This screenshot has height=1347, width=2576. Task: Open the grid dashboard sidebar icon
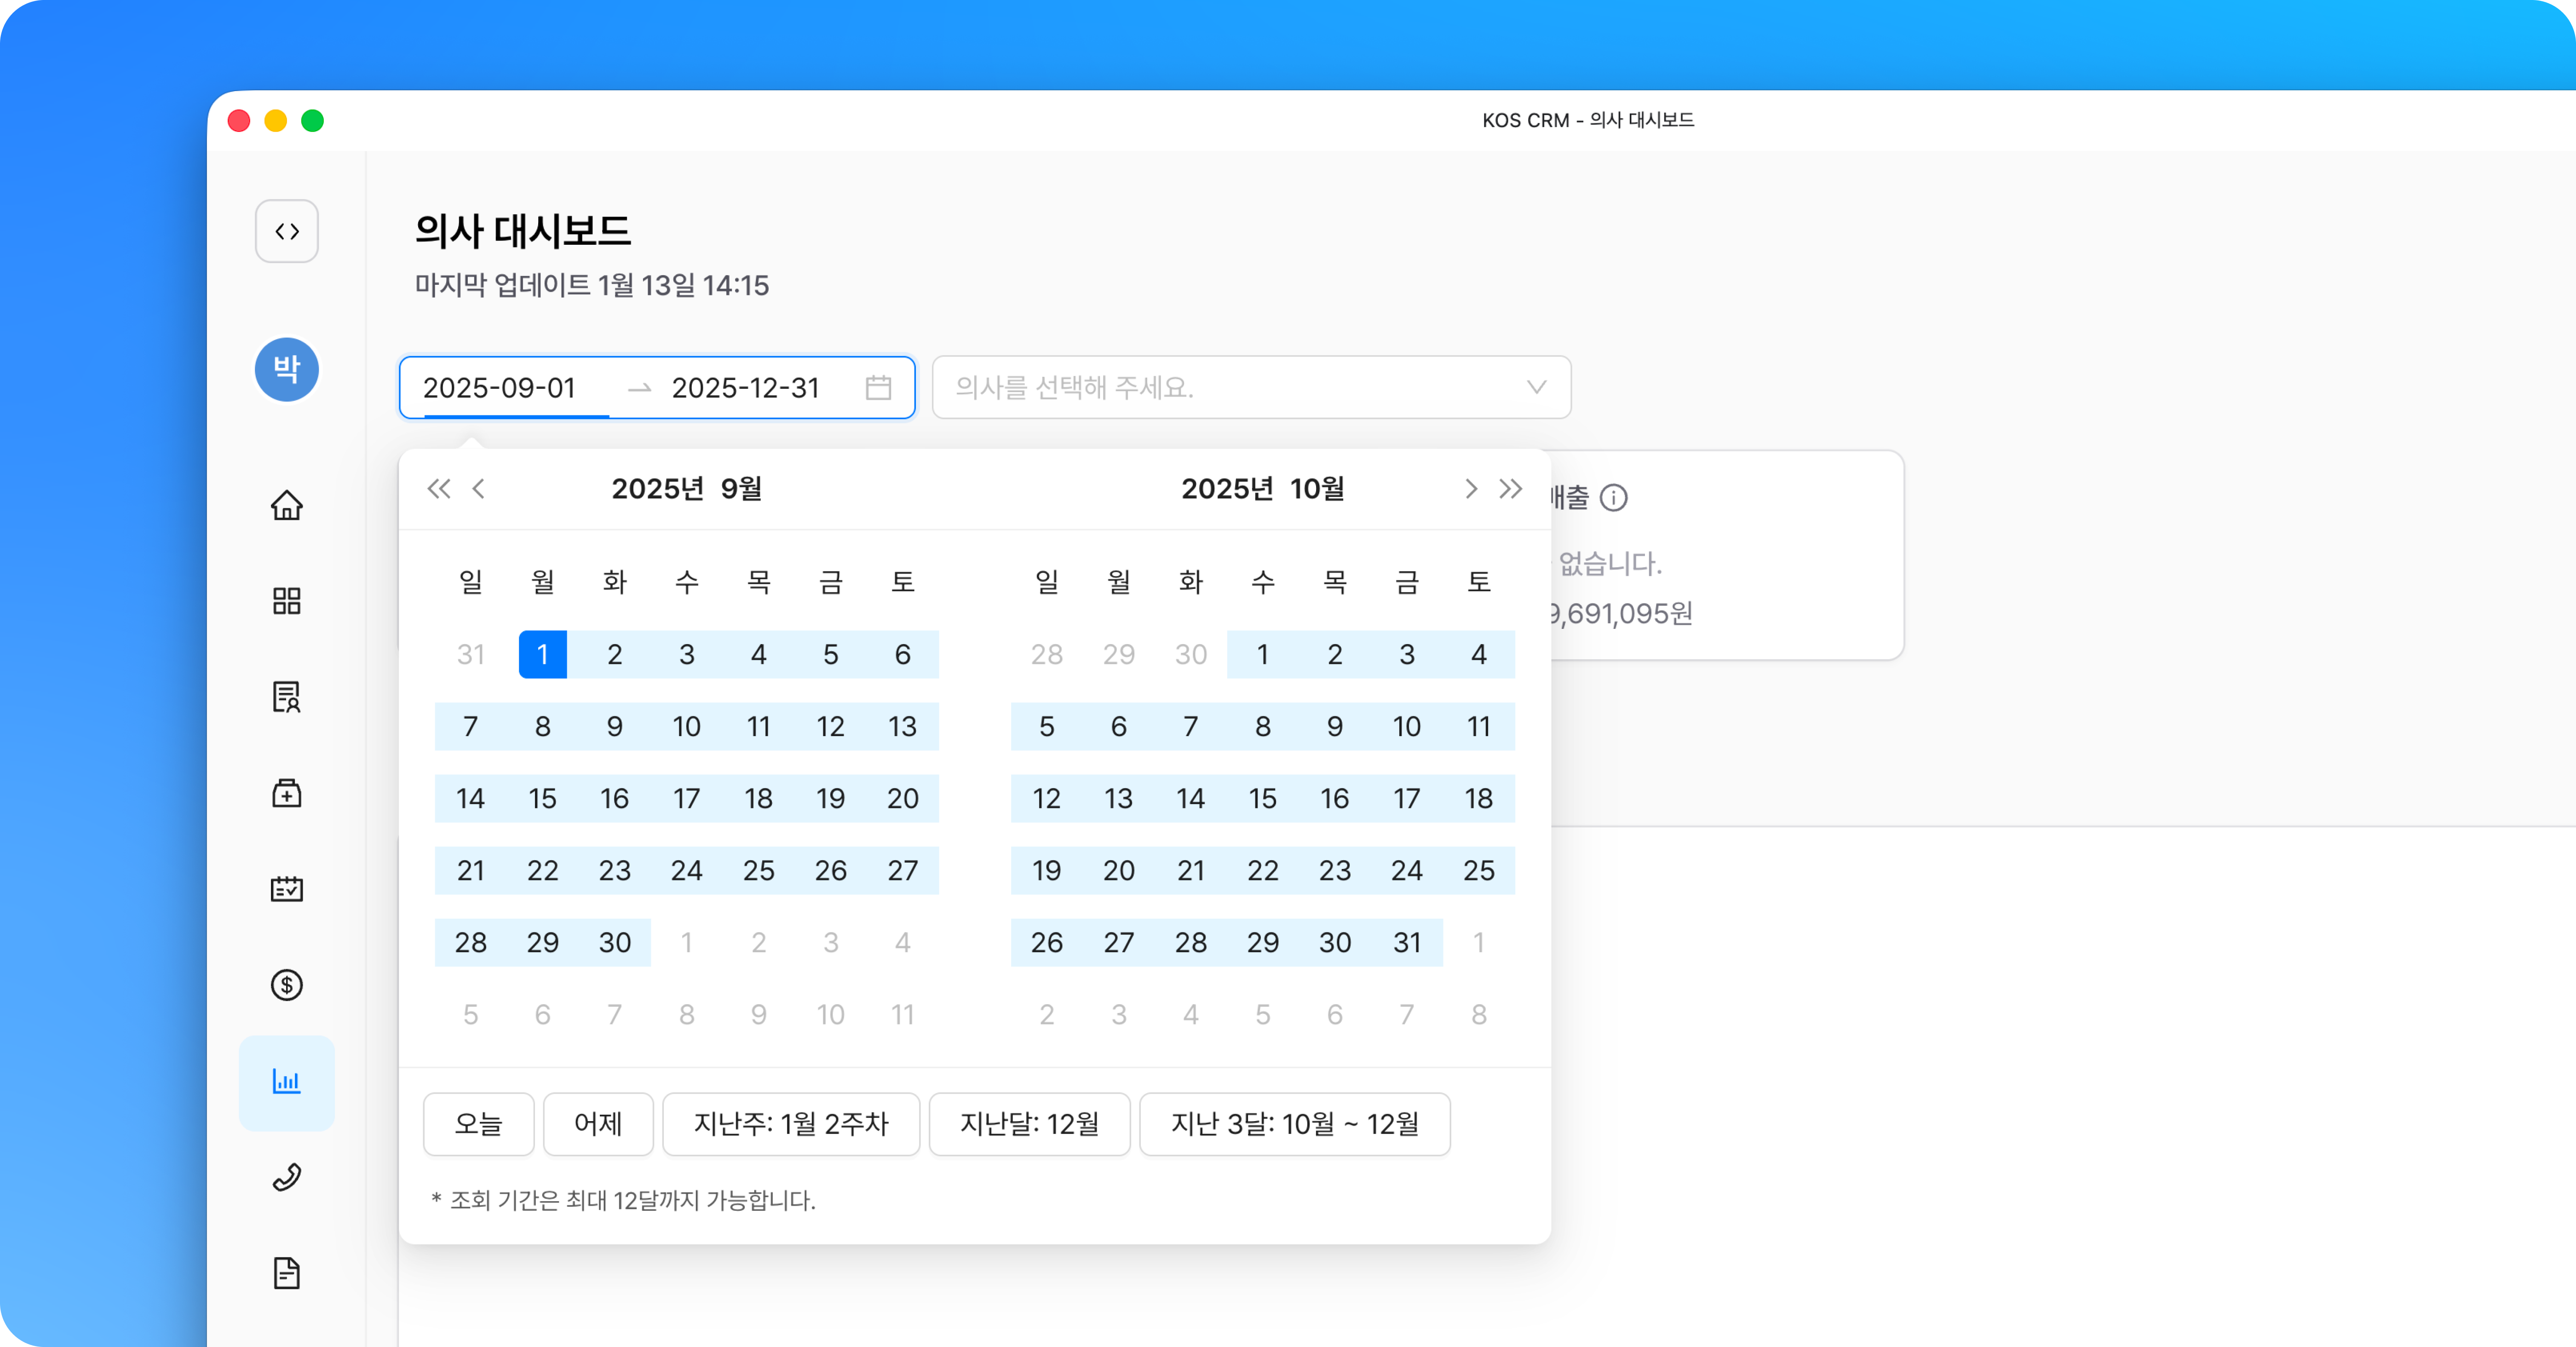286,600
